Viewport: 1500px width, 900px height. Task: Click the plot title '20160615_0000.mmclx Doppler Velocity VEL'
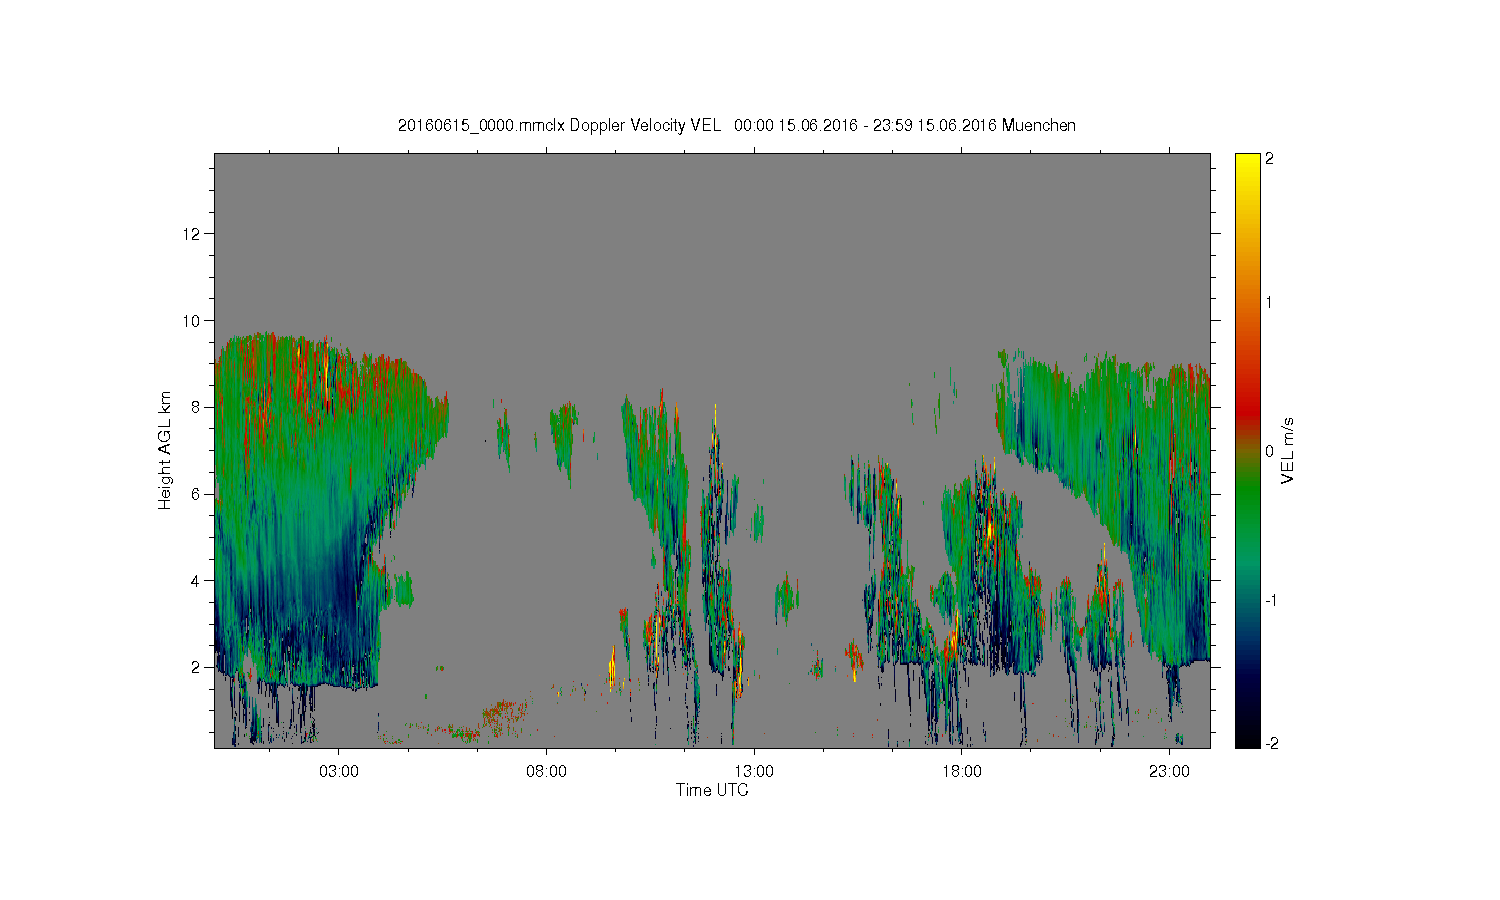click(559, 125)
